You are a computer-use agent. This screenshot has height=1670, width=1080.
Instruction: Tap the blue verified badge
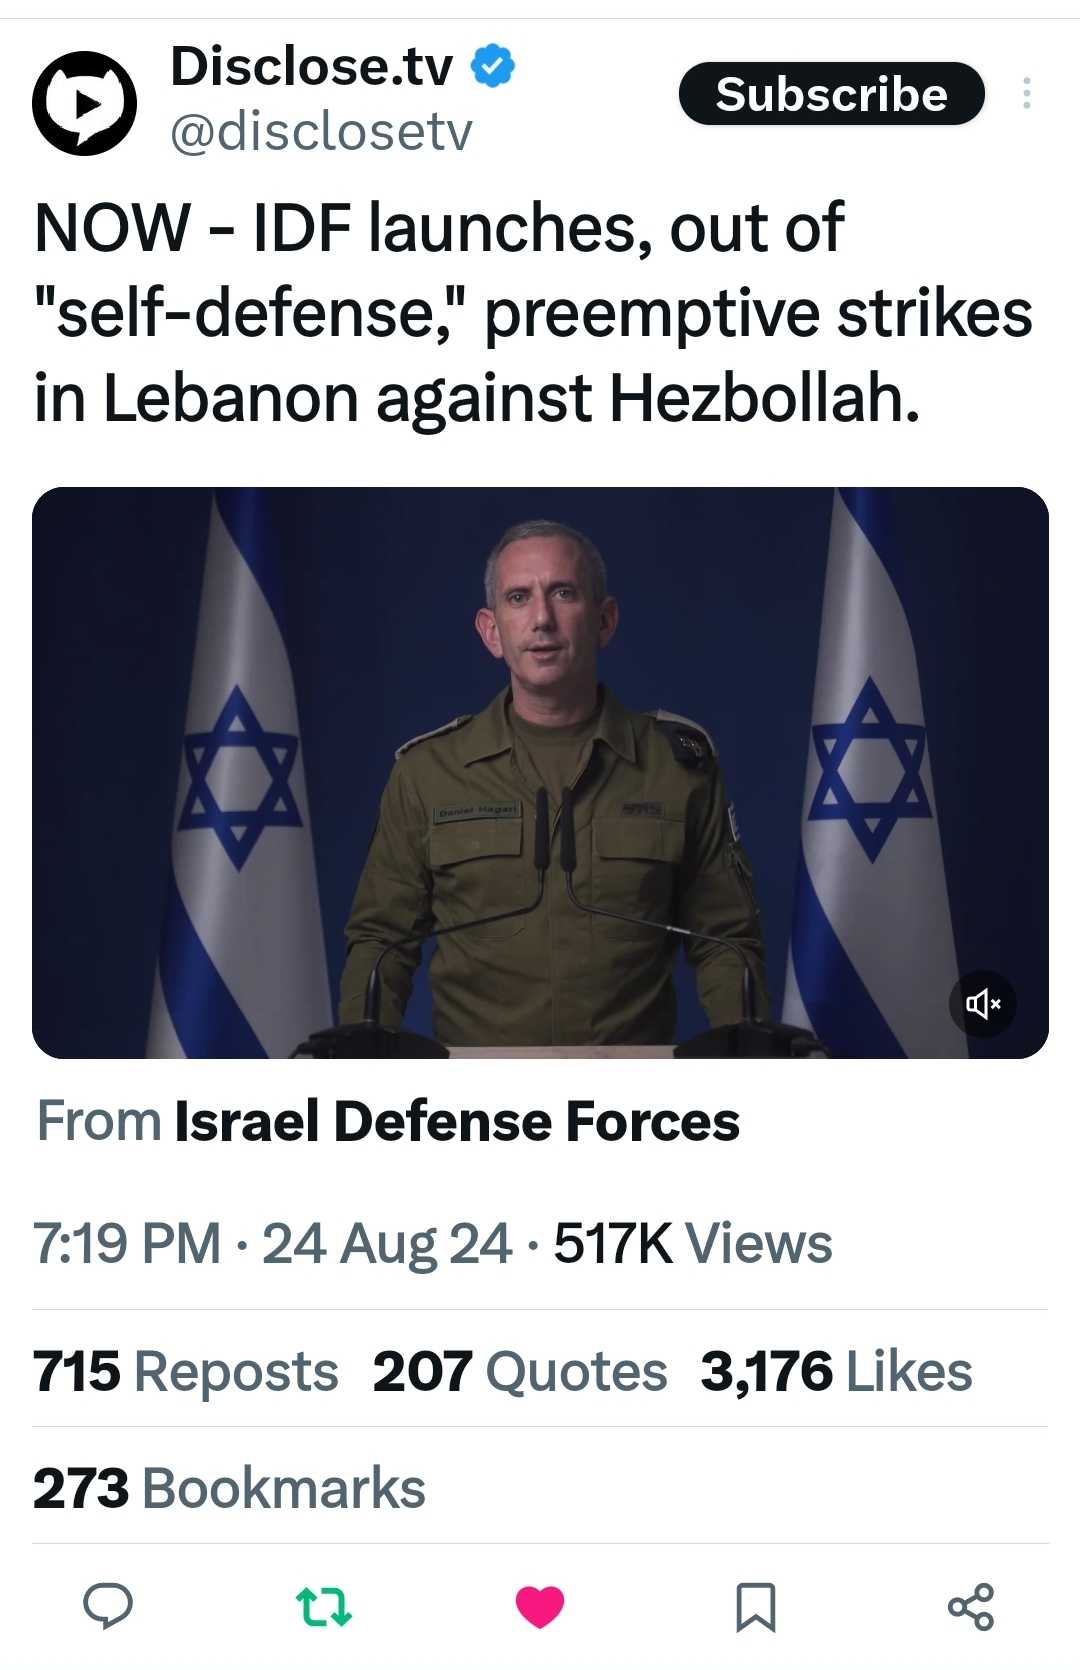click(x=493, y=66)
